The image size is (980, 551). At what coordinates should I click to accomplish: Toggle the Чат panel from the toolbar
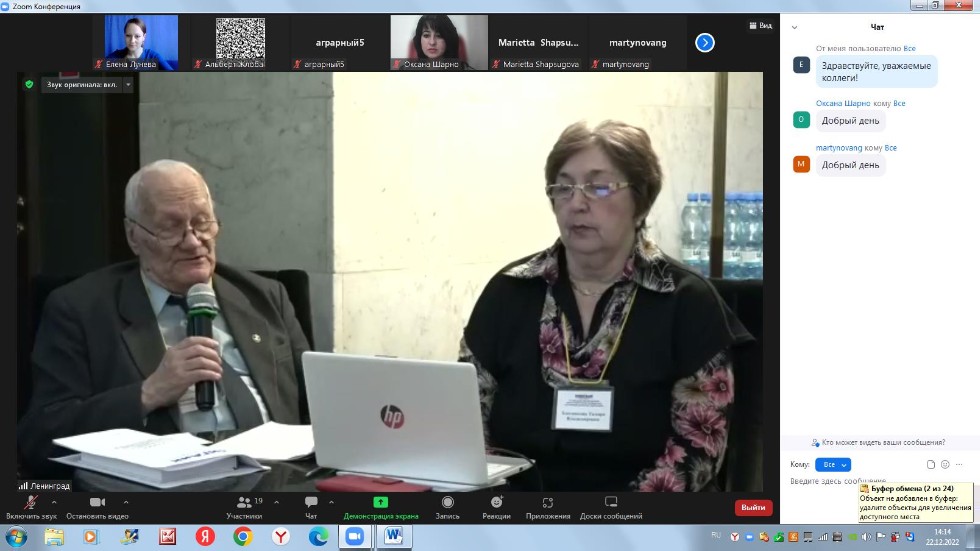coord(311,506)
